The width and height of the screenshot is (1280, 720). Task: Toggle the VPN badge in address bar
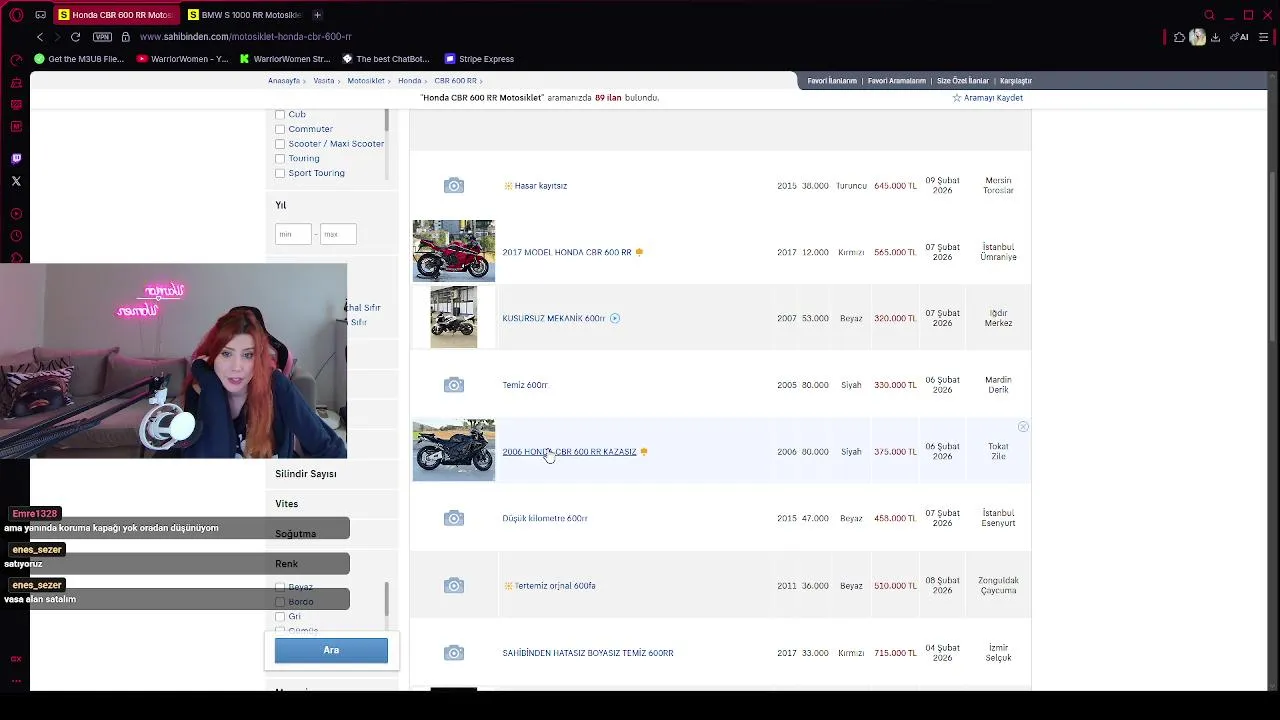pyautogui.click(x=102, y=37)
